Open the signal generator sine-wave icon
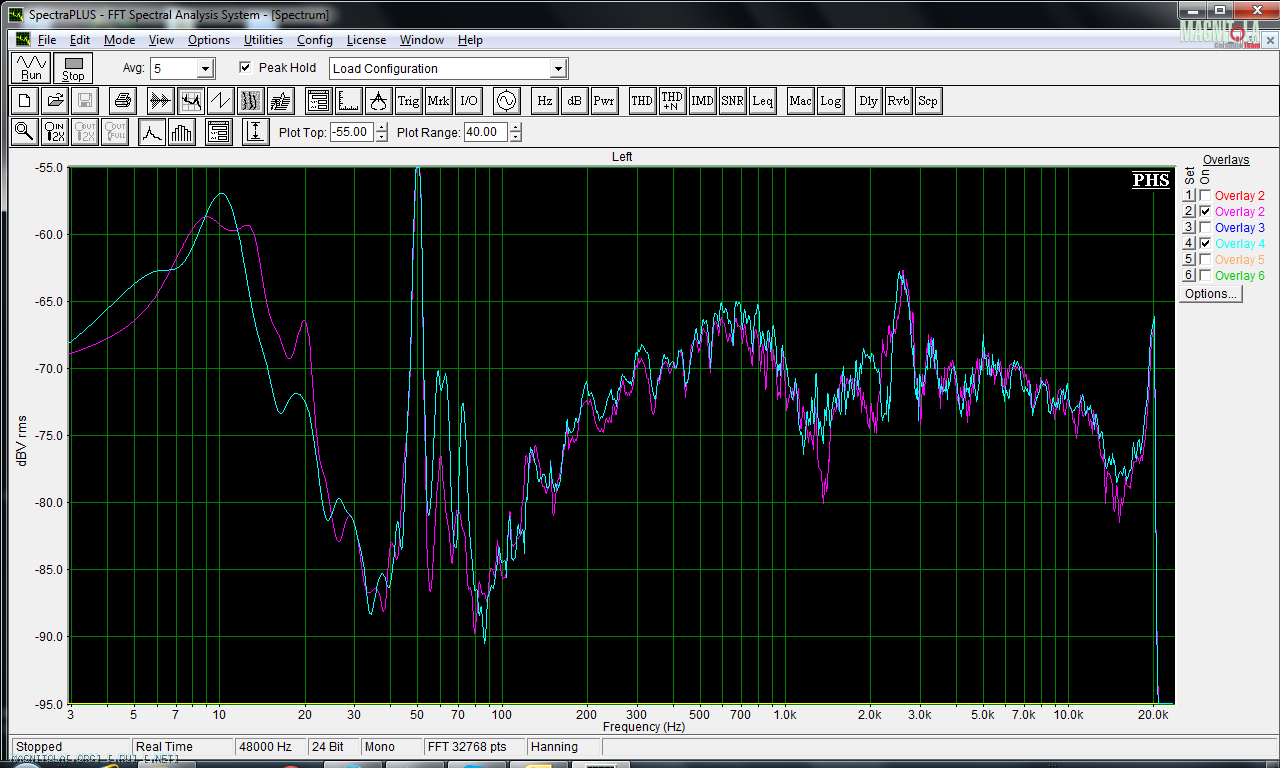This screenshot has width=1280, height=768. [506, 101]
